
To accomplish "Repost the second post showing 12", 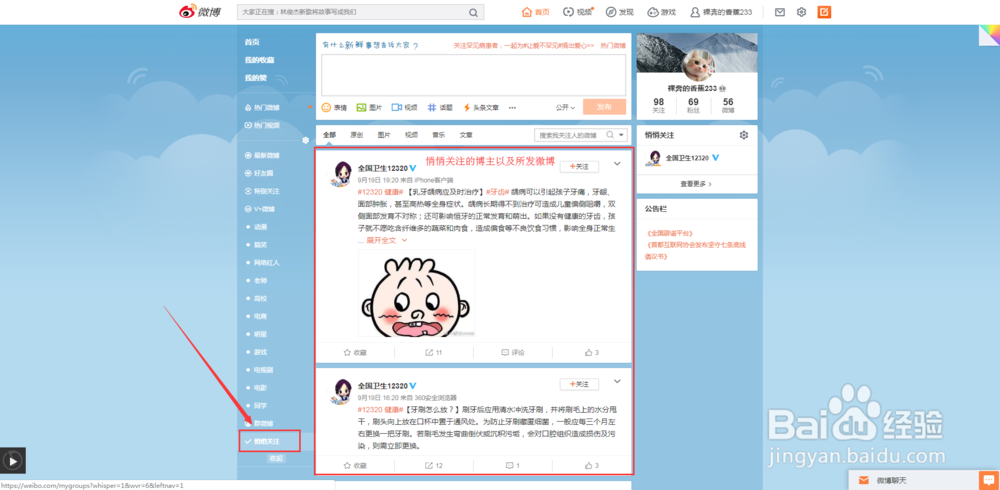I will pyautogui.click(x=434, y=466).
